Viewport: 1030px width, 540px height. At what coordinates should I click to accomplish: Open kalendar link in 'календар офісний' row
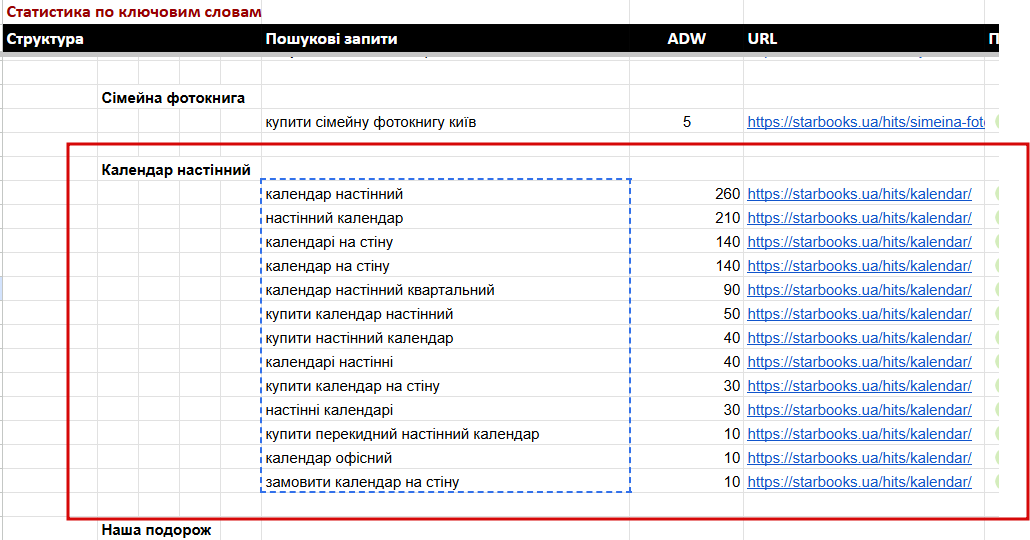click(x=859, y=458)
